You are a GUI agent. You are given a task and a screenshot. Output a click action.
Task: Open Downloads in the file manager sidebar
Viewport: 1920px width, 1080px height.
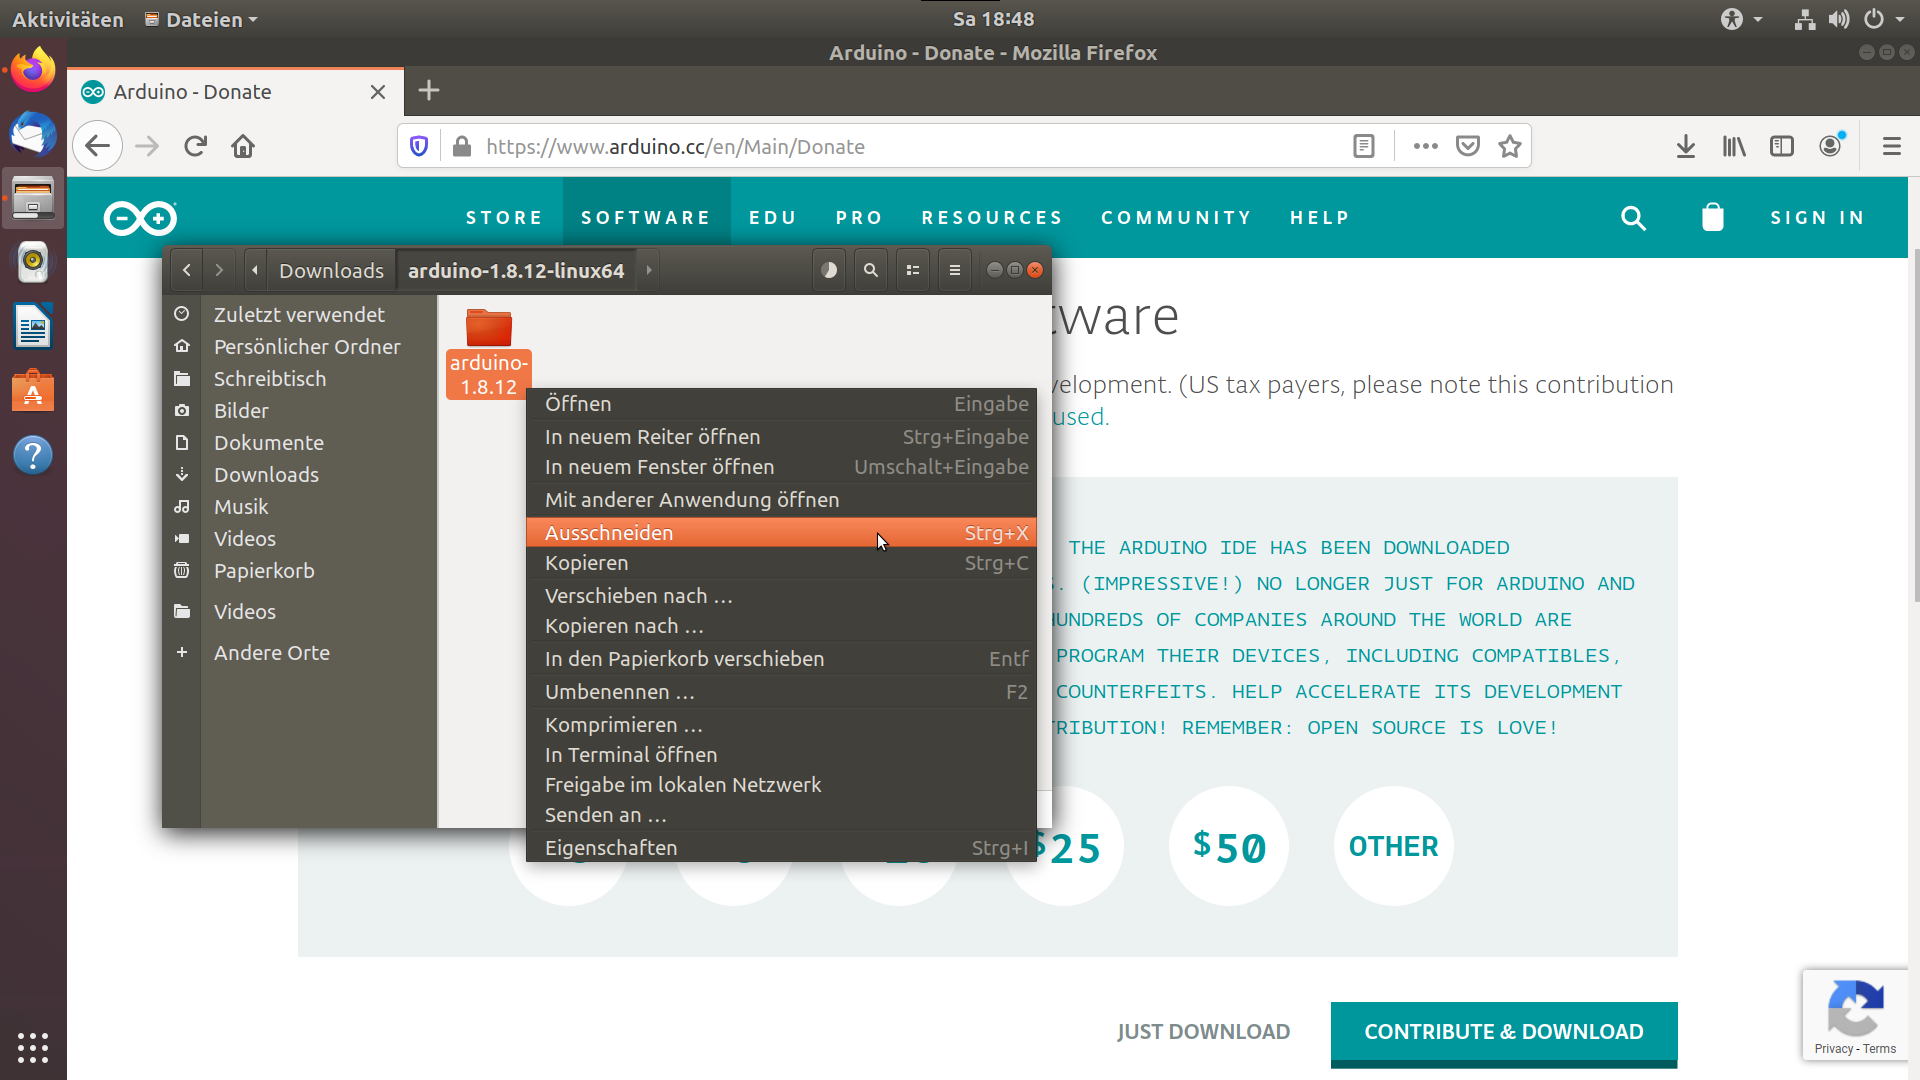pos(299,475)
